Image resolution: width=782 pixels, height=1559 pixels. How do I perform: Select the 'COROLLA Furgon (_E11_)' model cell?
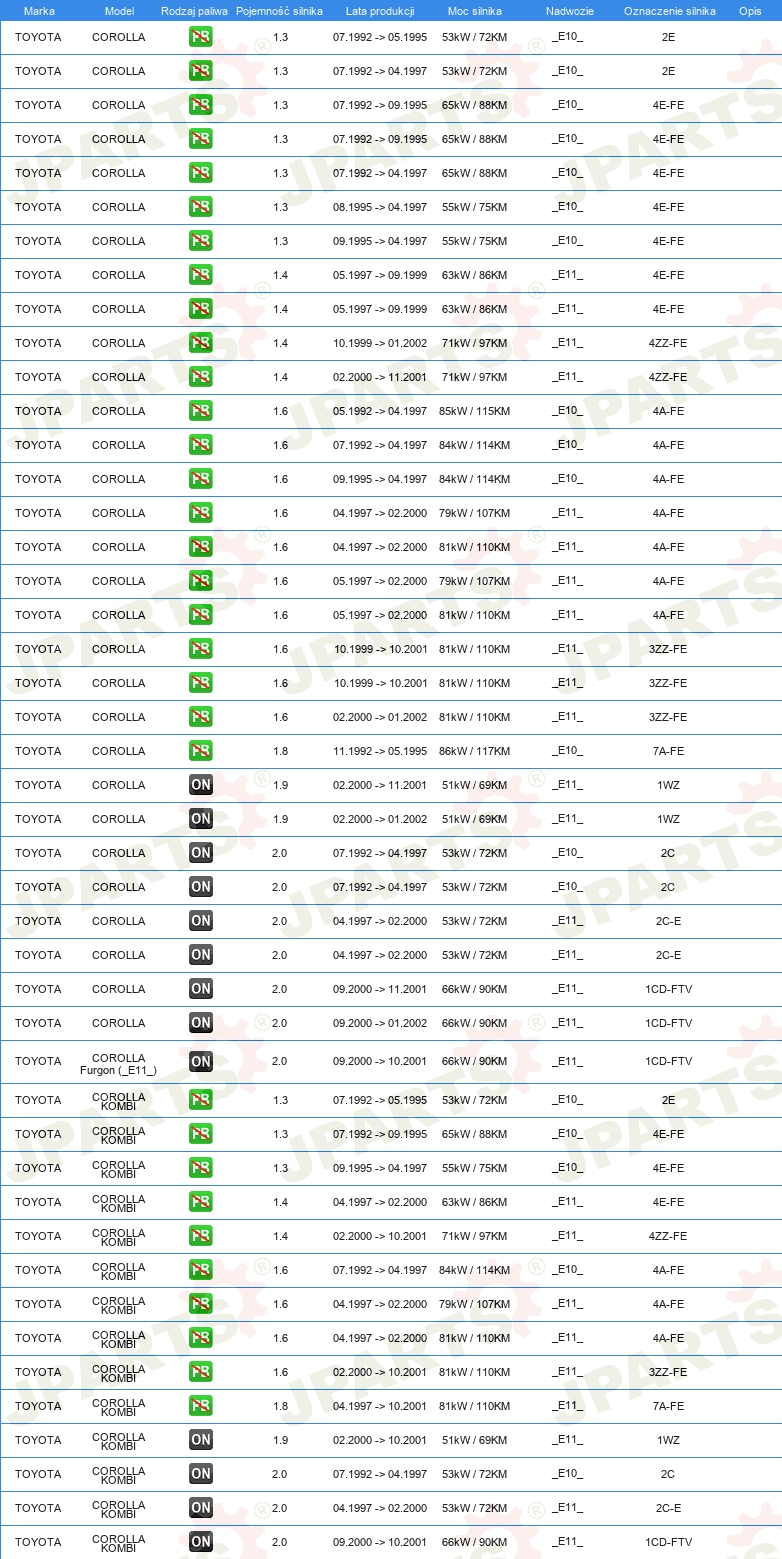118,1063
